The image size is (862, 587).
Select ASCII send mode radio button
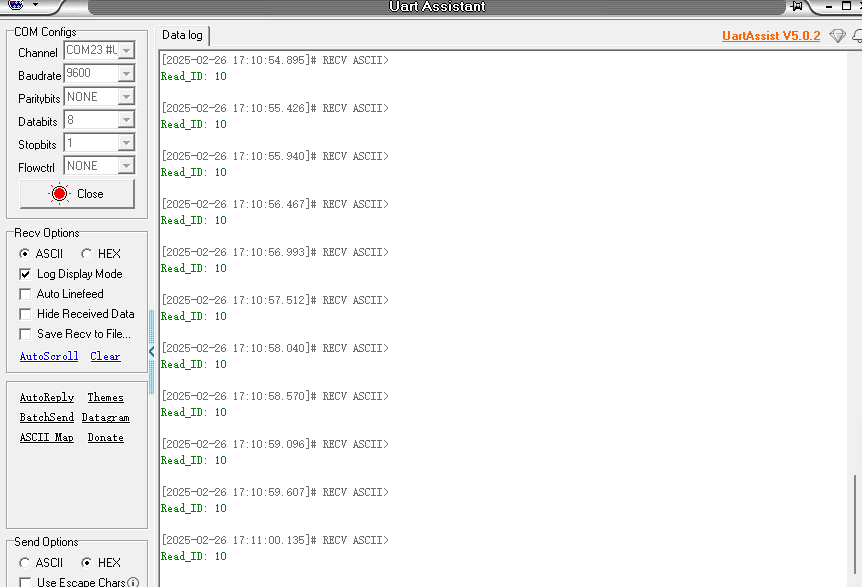tap(24, 562)
